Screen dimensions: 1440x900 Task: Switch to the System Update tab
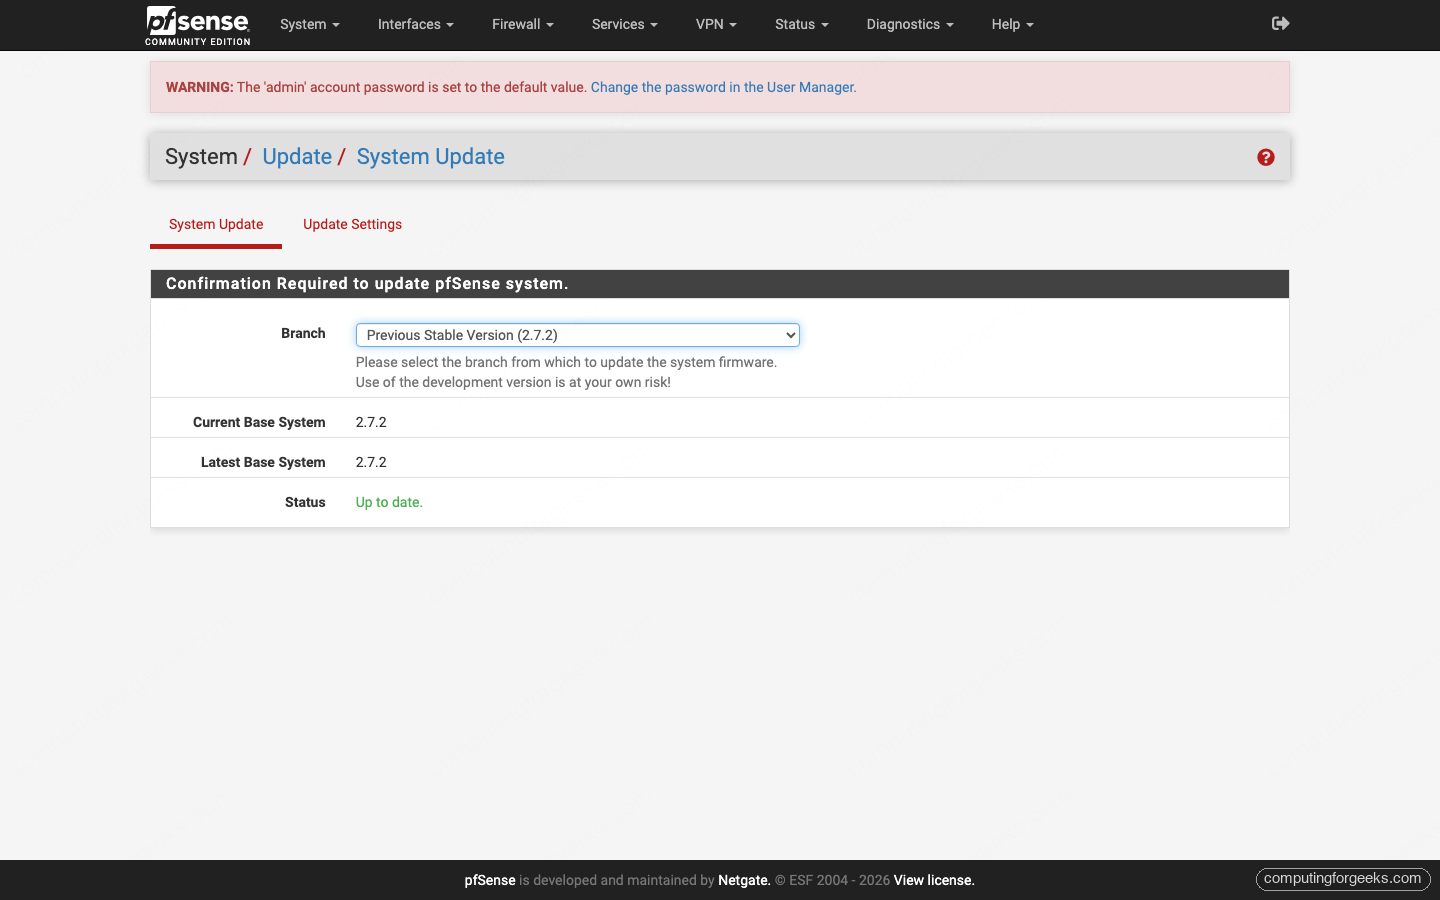point(216,225)
